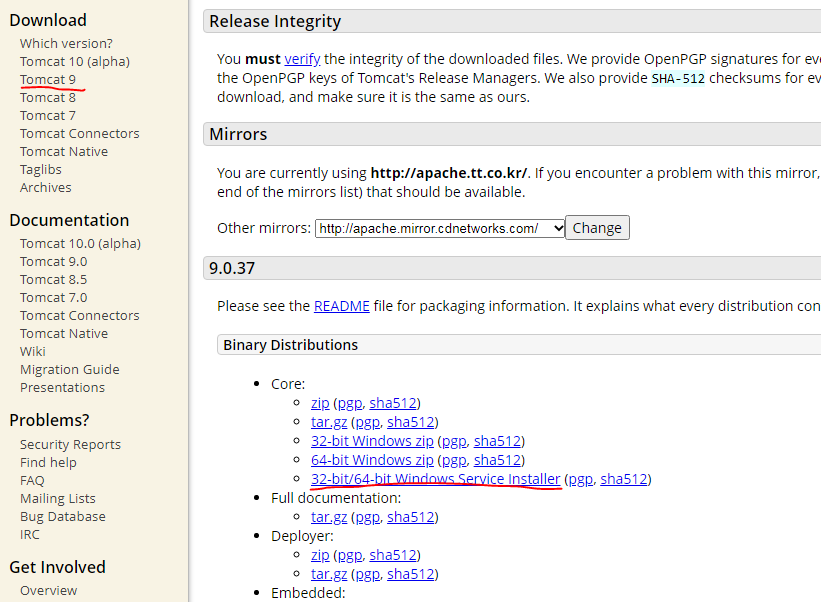Open pgp for Full documentation tar.gz
The image size is (821, 602).
368,517
